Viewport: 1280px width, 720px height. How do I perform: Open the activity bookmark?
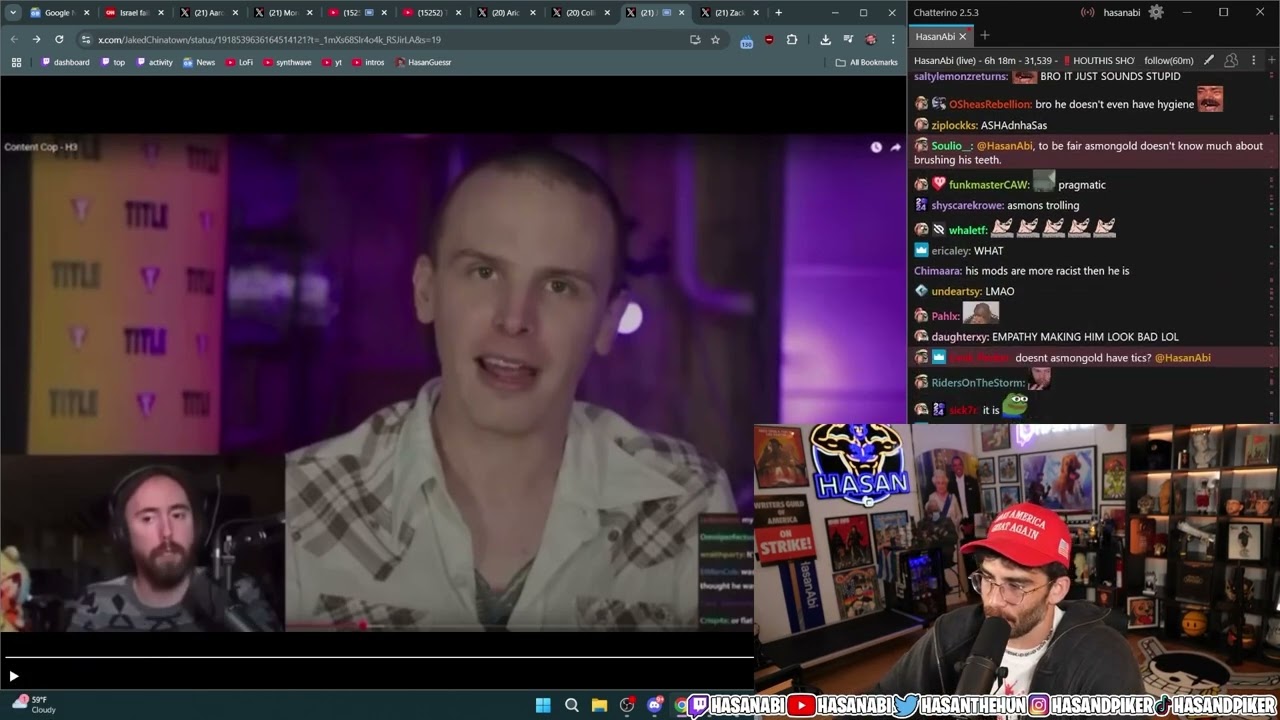pyautogui.click(x=154, y=62)
